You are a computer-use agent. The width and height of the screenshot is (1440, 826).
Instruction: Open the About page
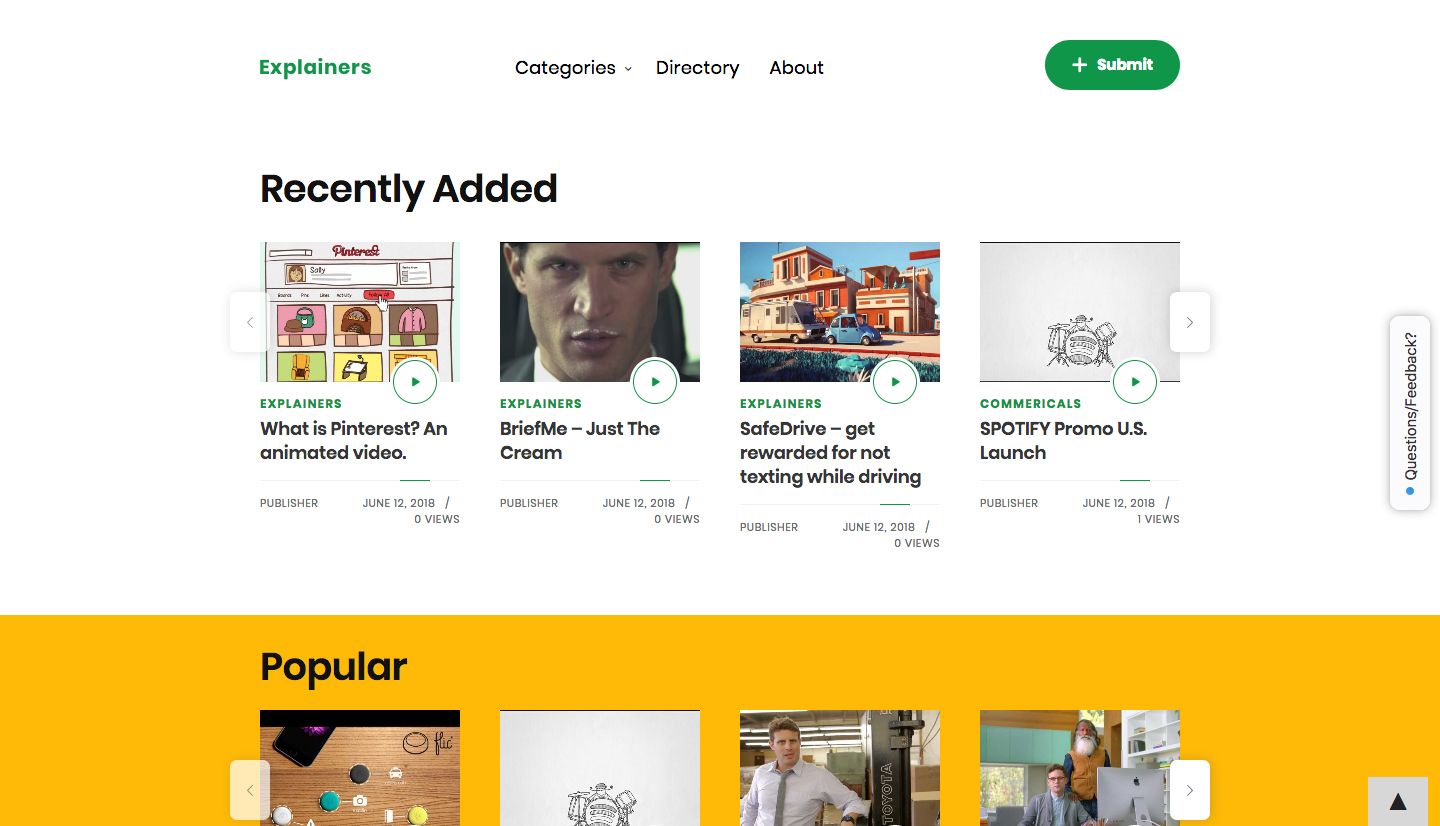point(796,67)
